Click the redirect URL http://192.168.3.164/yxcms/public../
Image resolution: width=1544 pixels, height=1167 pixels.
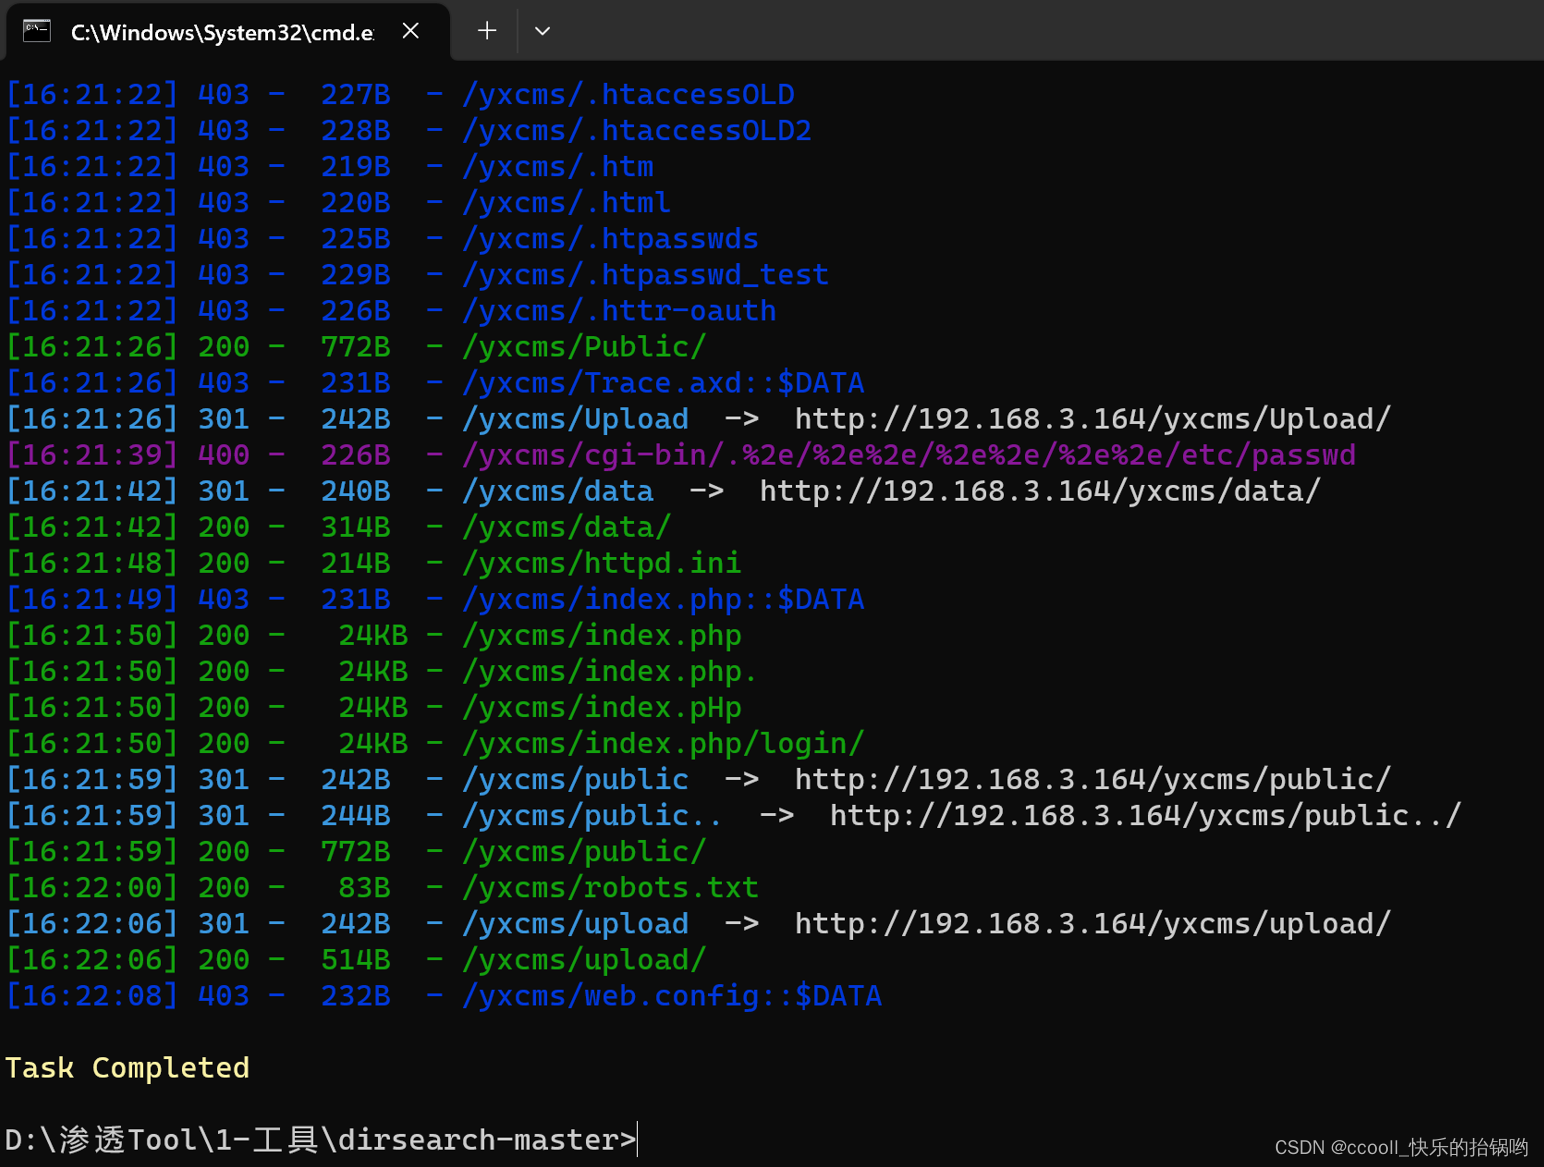pos(1146,815)
